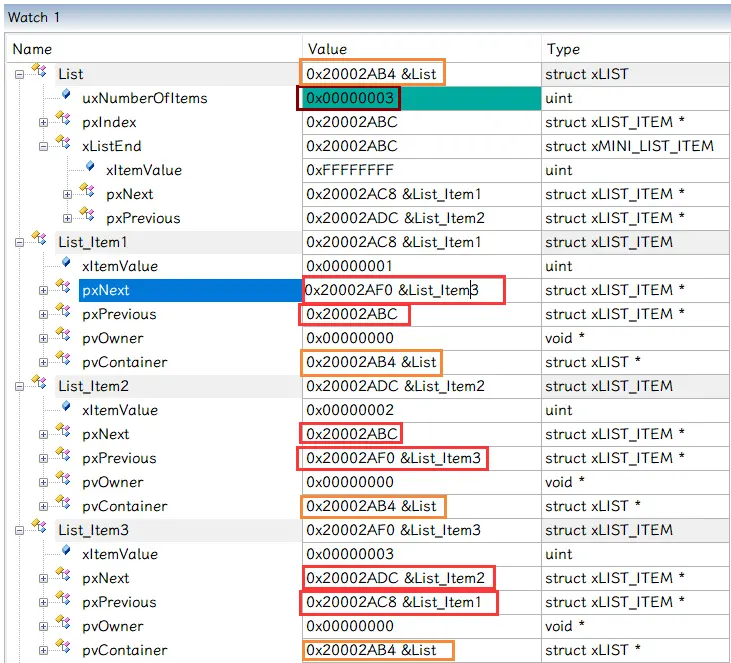731x663 pixels.
Task: Click the Value column header
Action: tap(327, 49)
